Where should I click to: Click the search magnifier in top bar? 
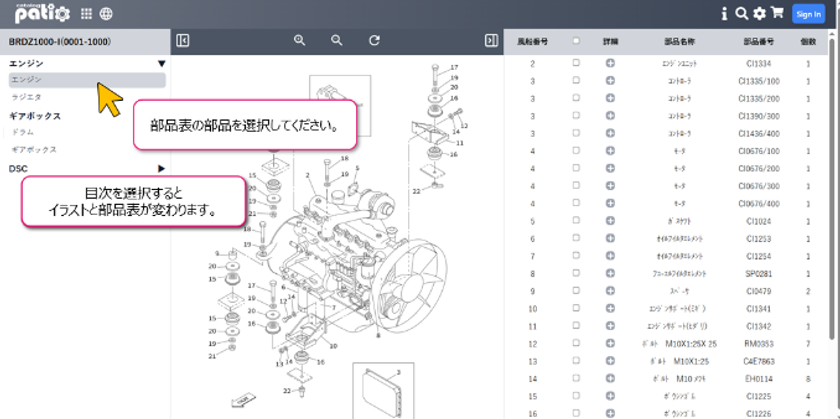[741, 14]
